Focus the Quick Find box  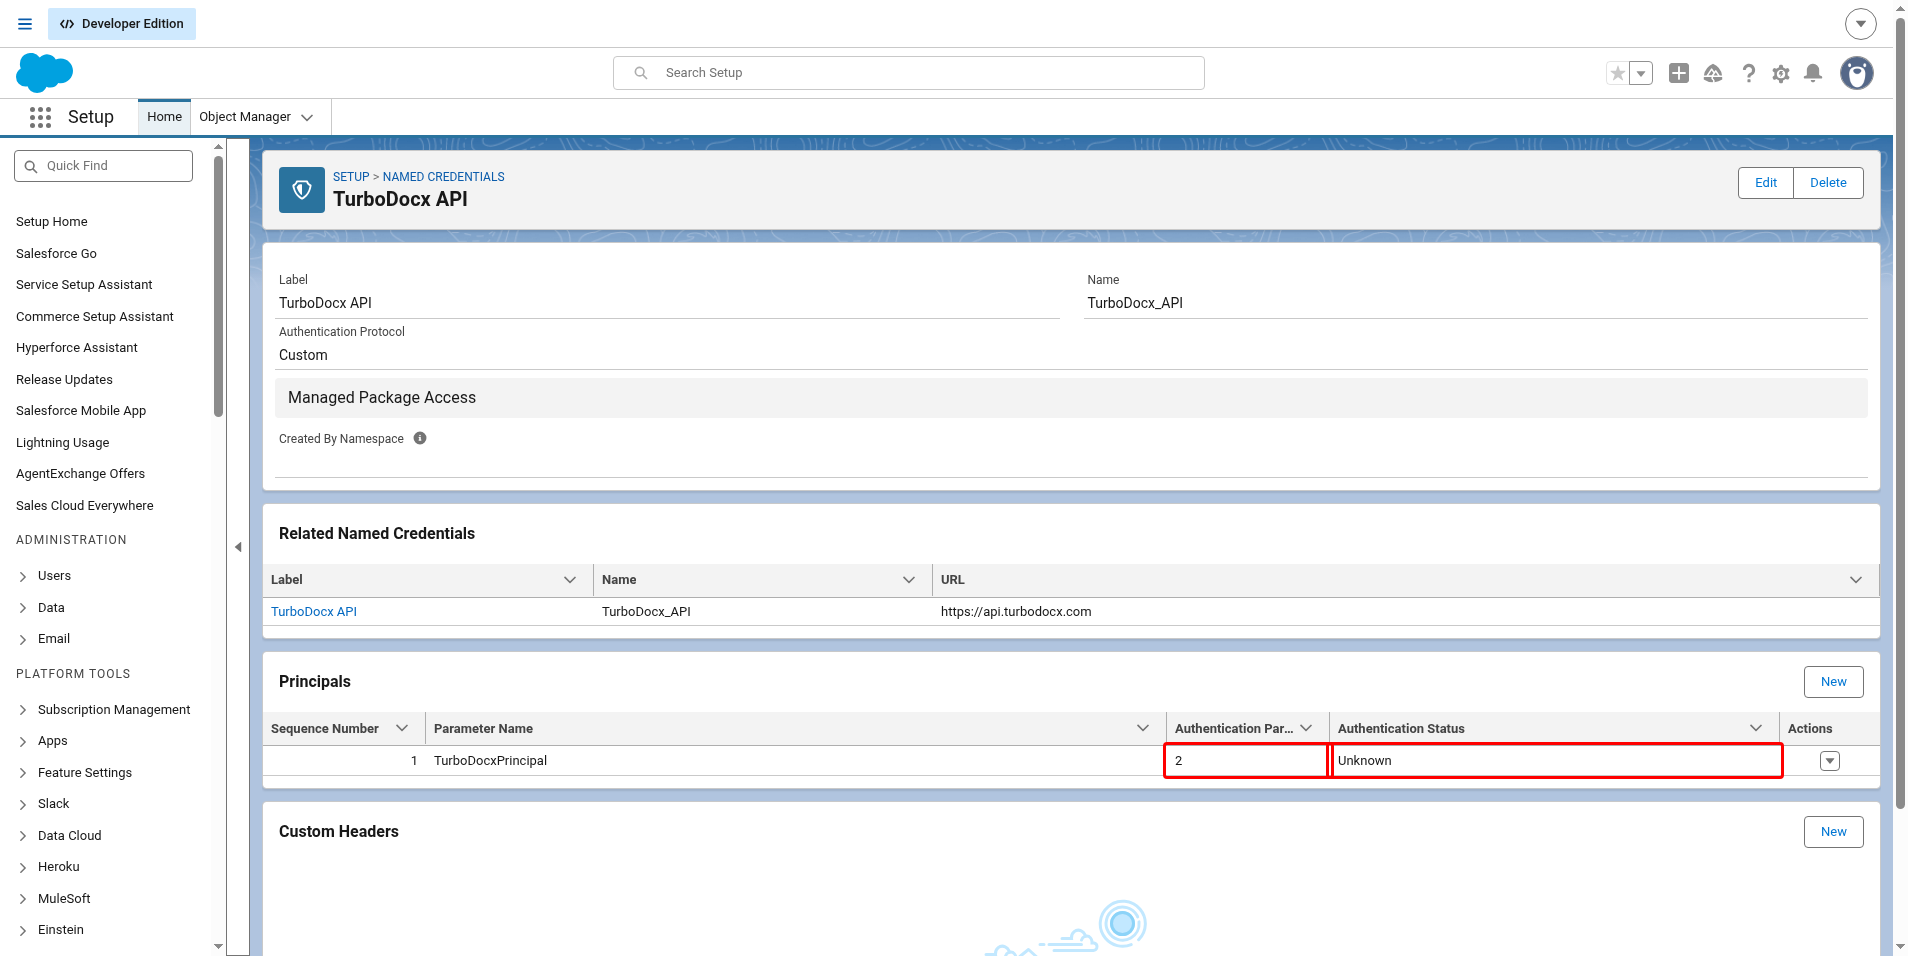click(103, 166)
